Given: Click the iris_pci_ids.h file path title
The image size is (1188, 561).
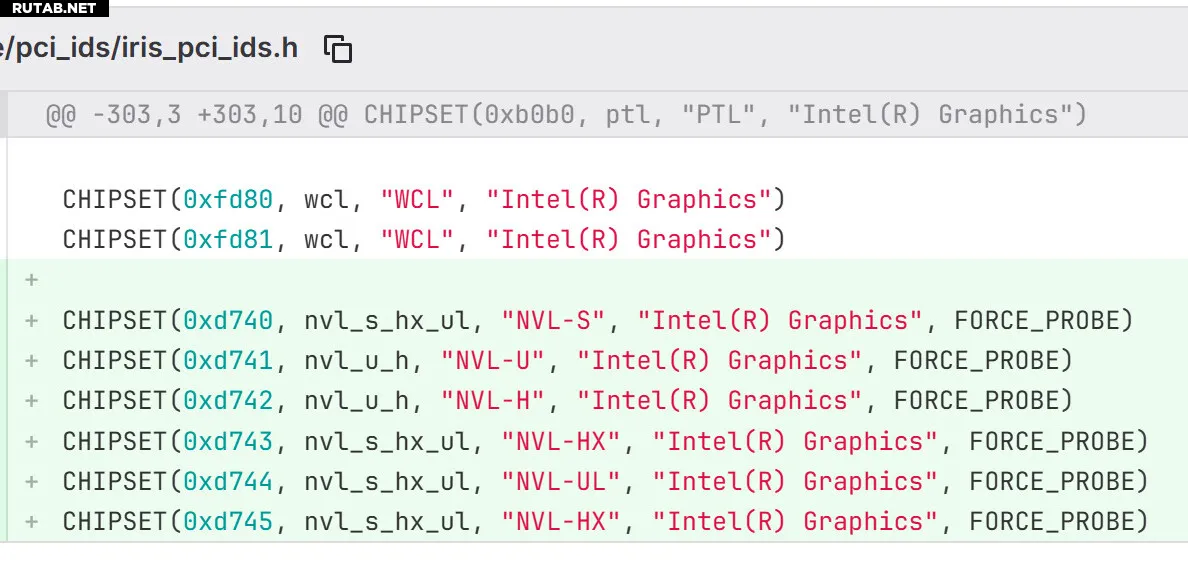Looking at the screenshot, I should [x=150, y=48].
